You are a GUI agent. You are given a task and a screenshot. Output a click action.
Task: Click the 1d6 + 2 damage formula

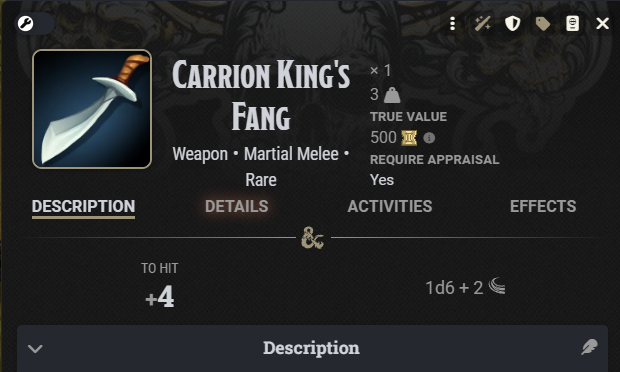[x=454, y=288]
